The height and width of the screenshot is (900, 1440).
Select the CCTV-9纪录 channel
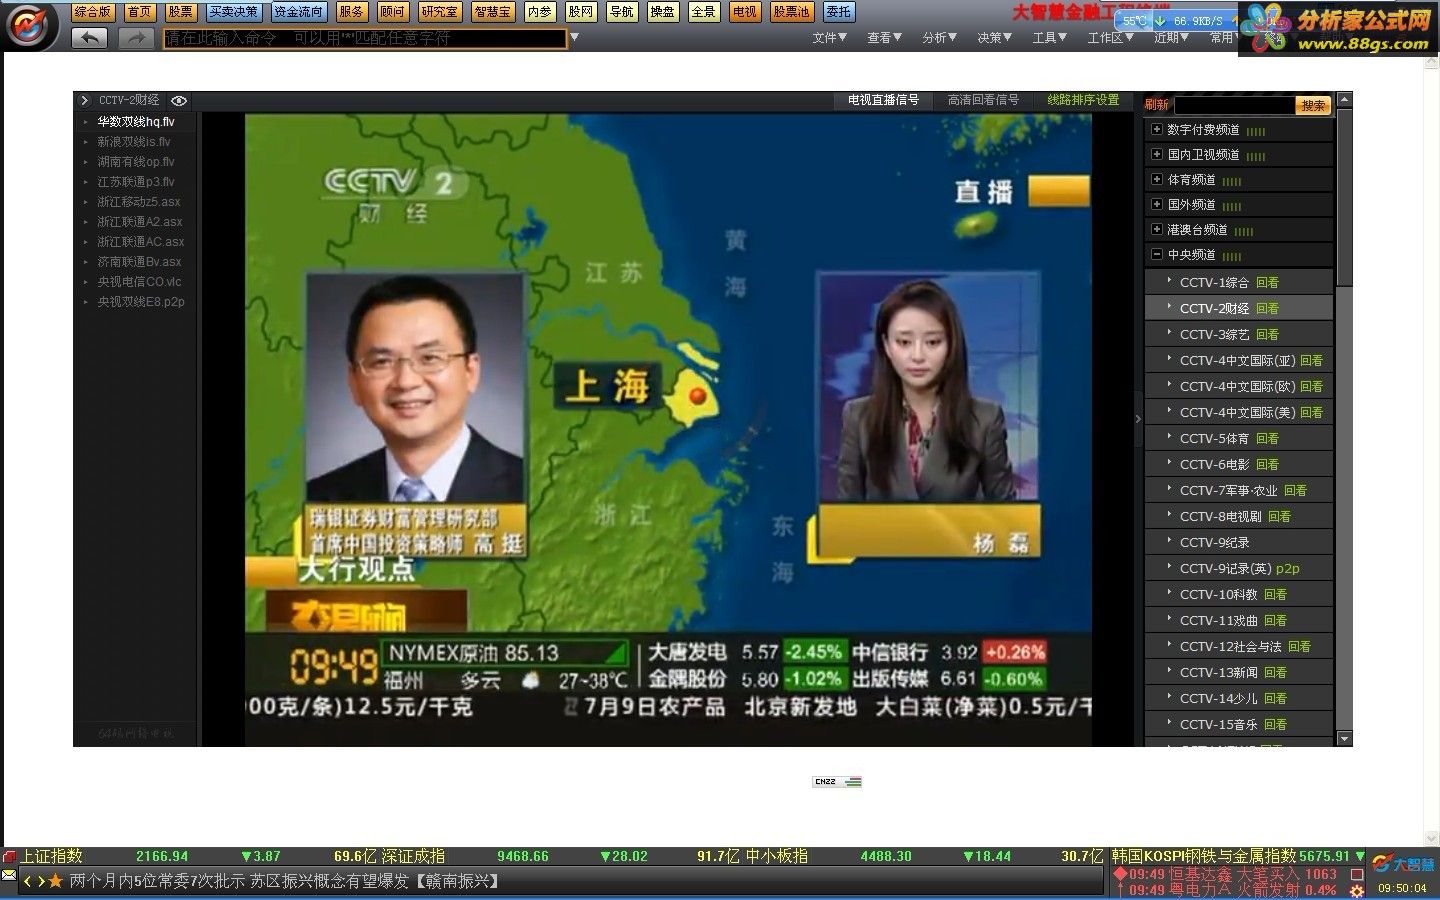pos(1214,543)
